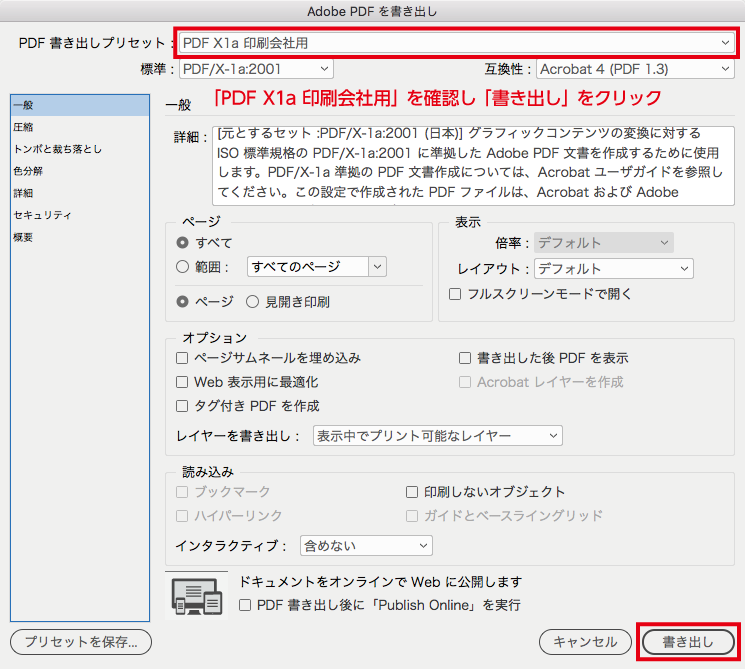Viewport: 745px width, 669px height.
Task: Check ページサムネールを埋め込み option
Action: pos(182,358)
